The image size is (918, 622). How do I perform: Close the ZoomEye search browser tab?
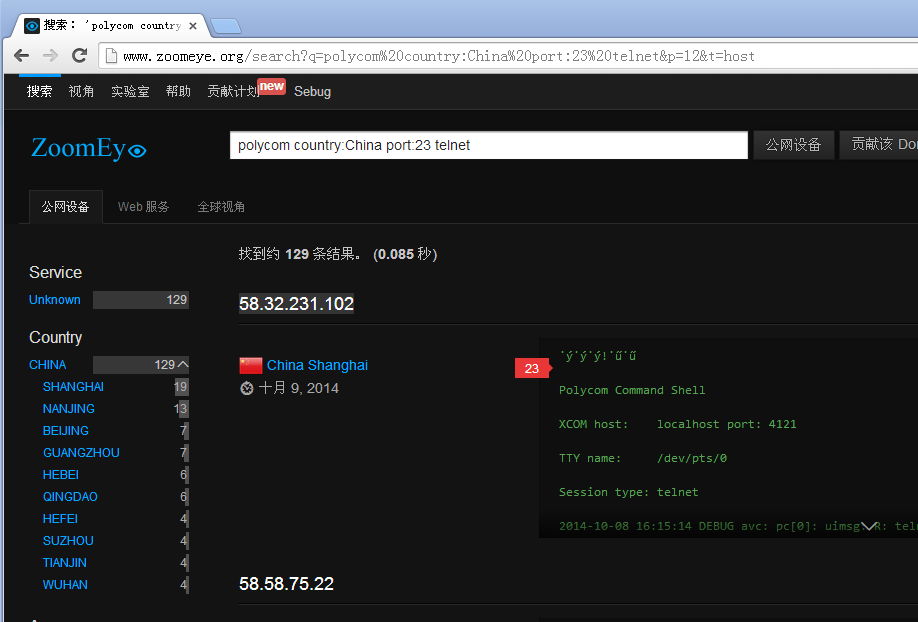193,26
